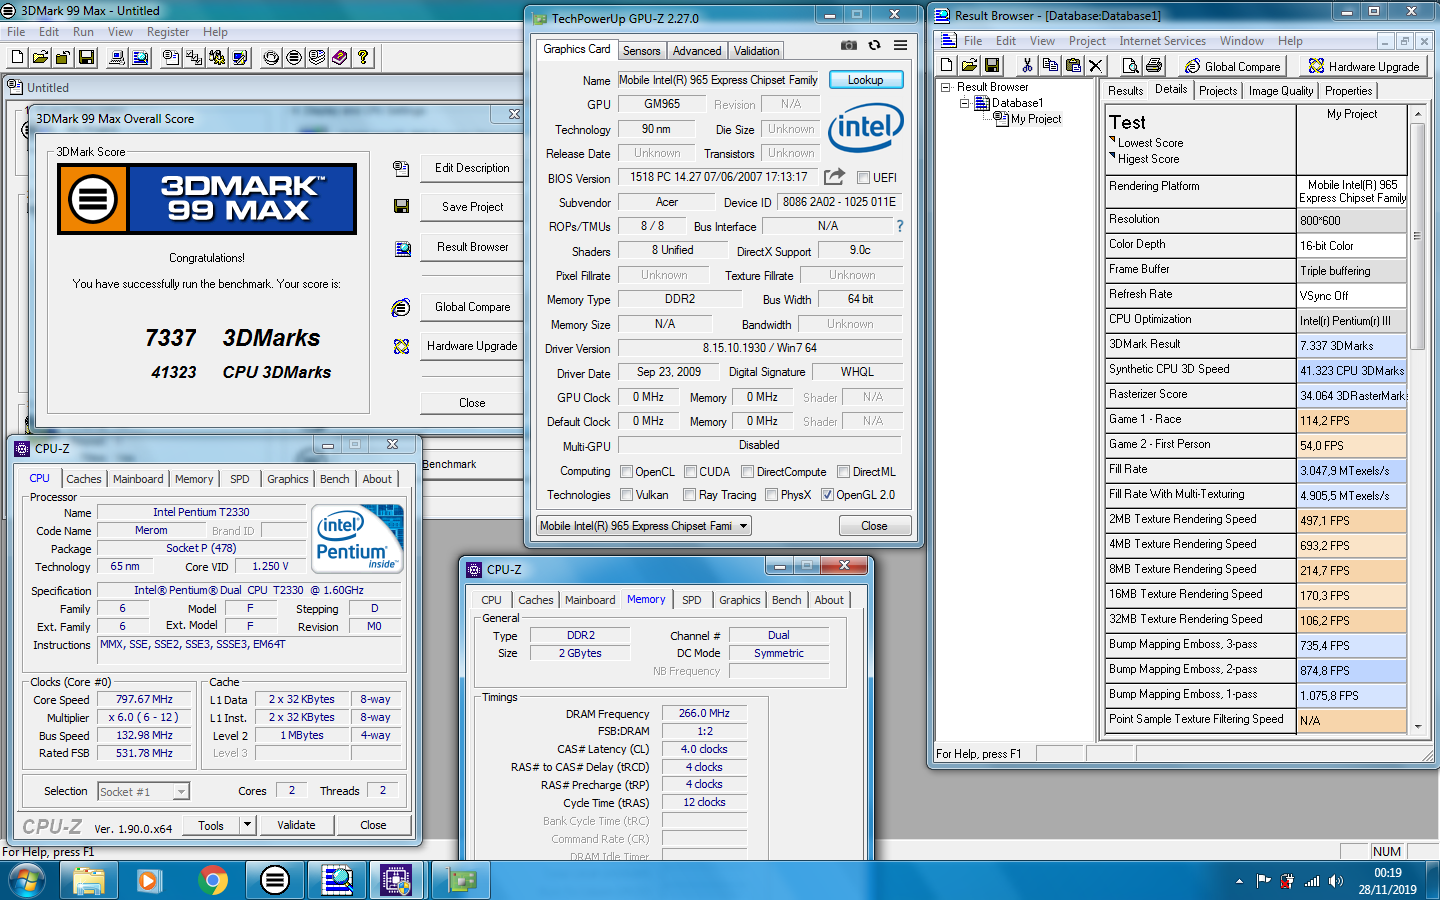Open Google Chrome from the taskbar

212,880
